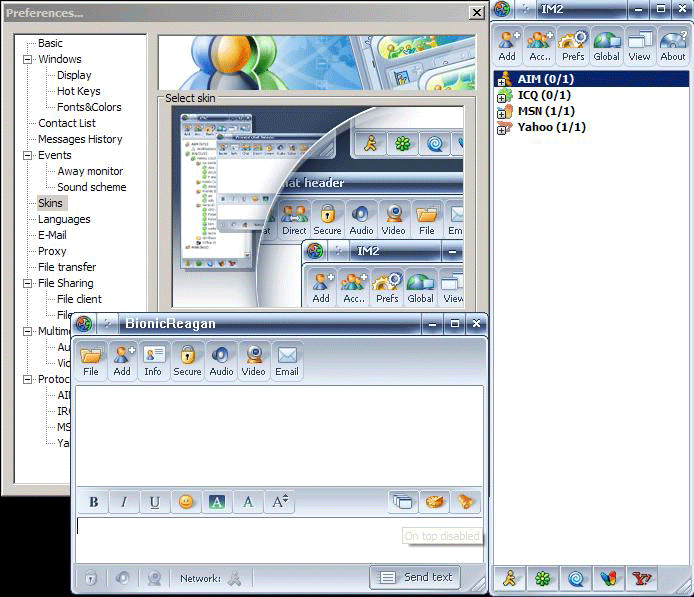Click orange disc icon in chat format bar
The image size is (694, 597).
coord(434,502)
